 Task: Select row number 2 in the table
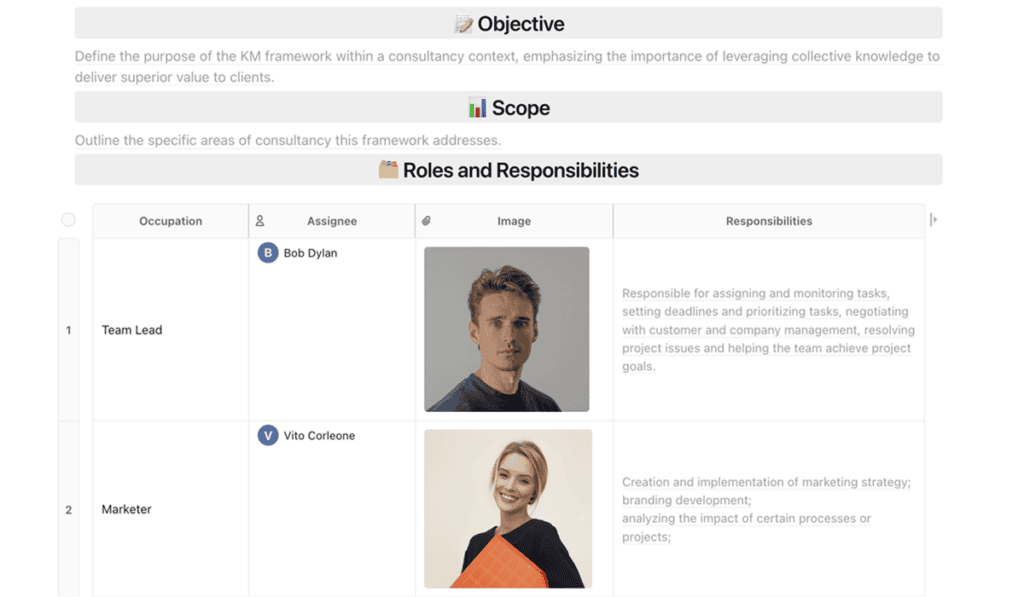pyautogui.click(x=68, y=509)
